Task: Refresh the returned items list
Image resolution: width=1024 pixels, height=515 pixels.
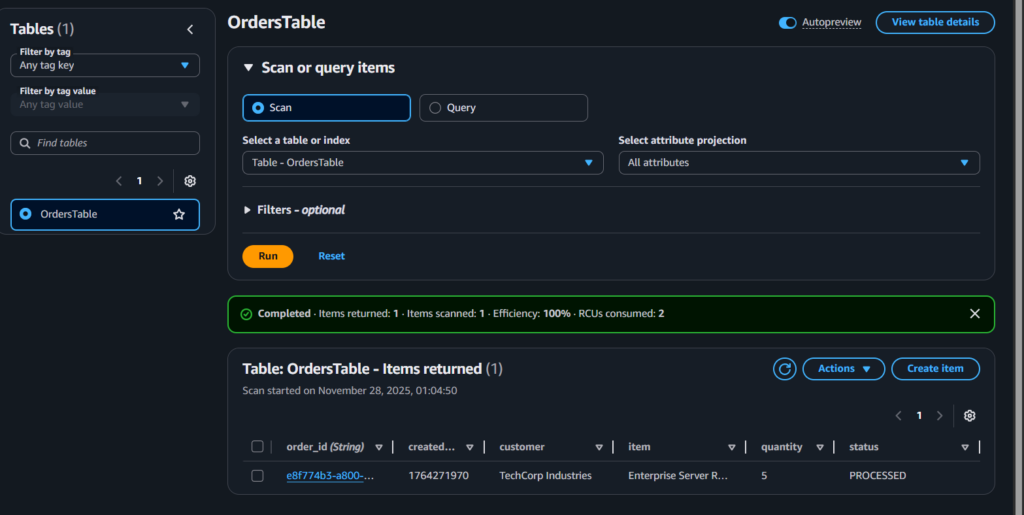Action: [x=785, y=369]
